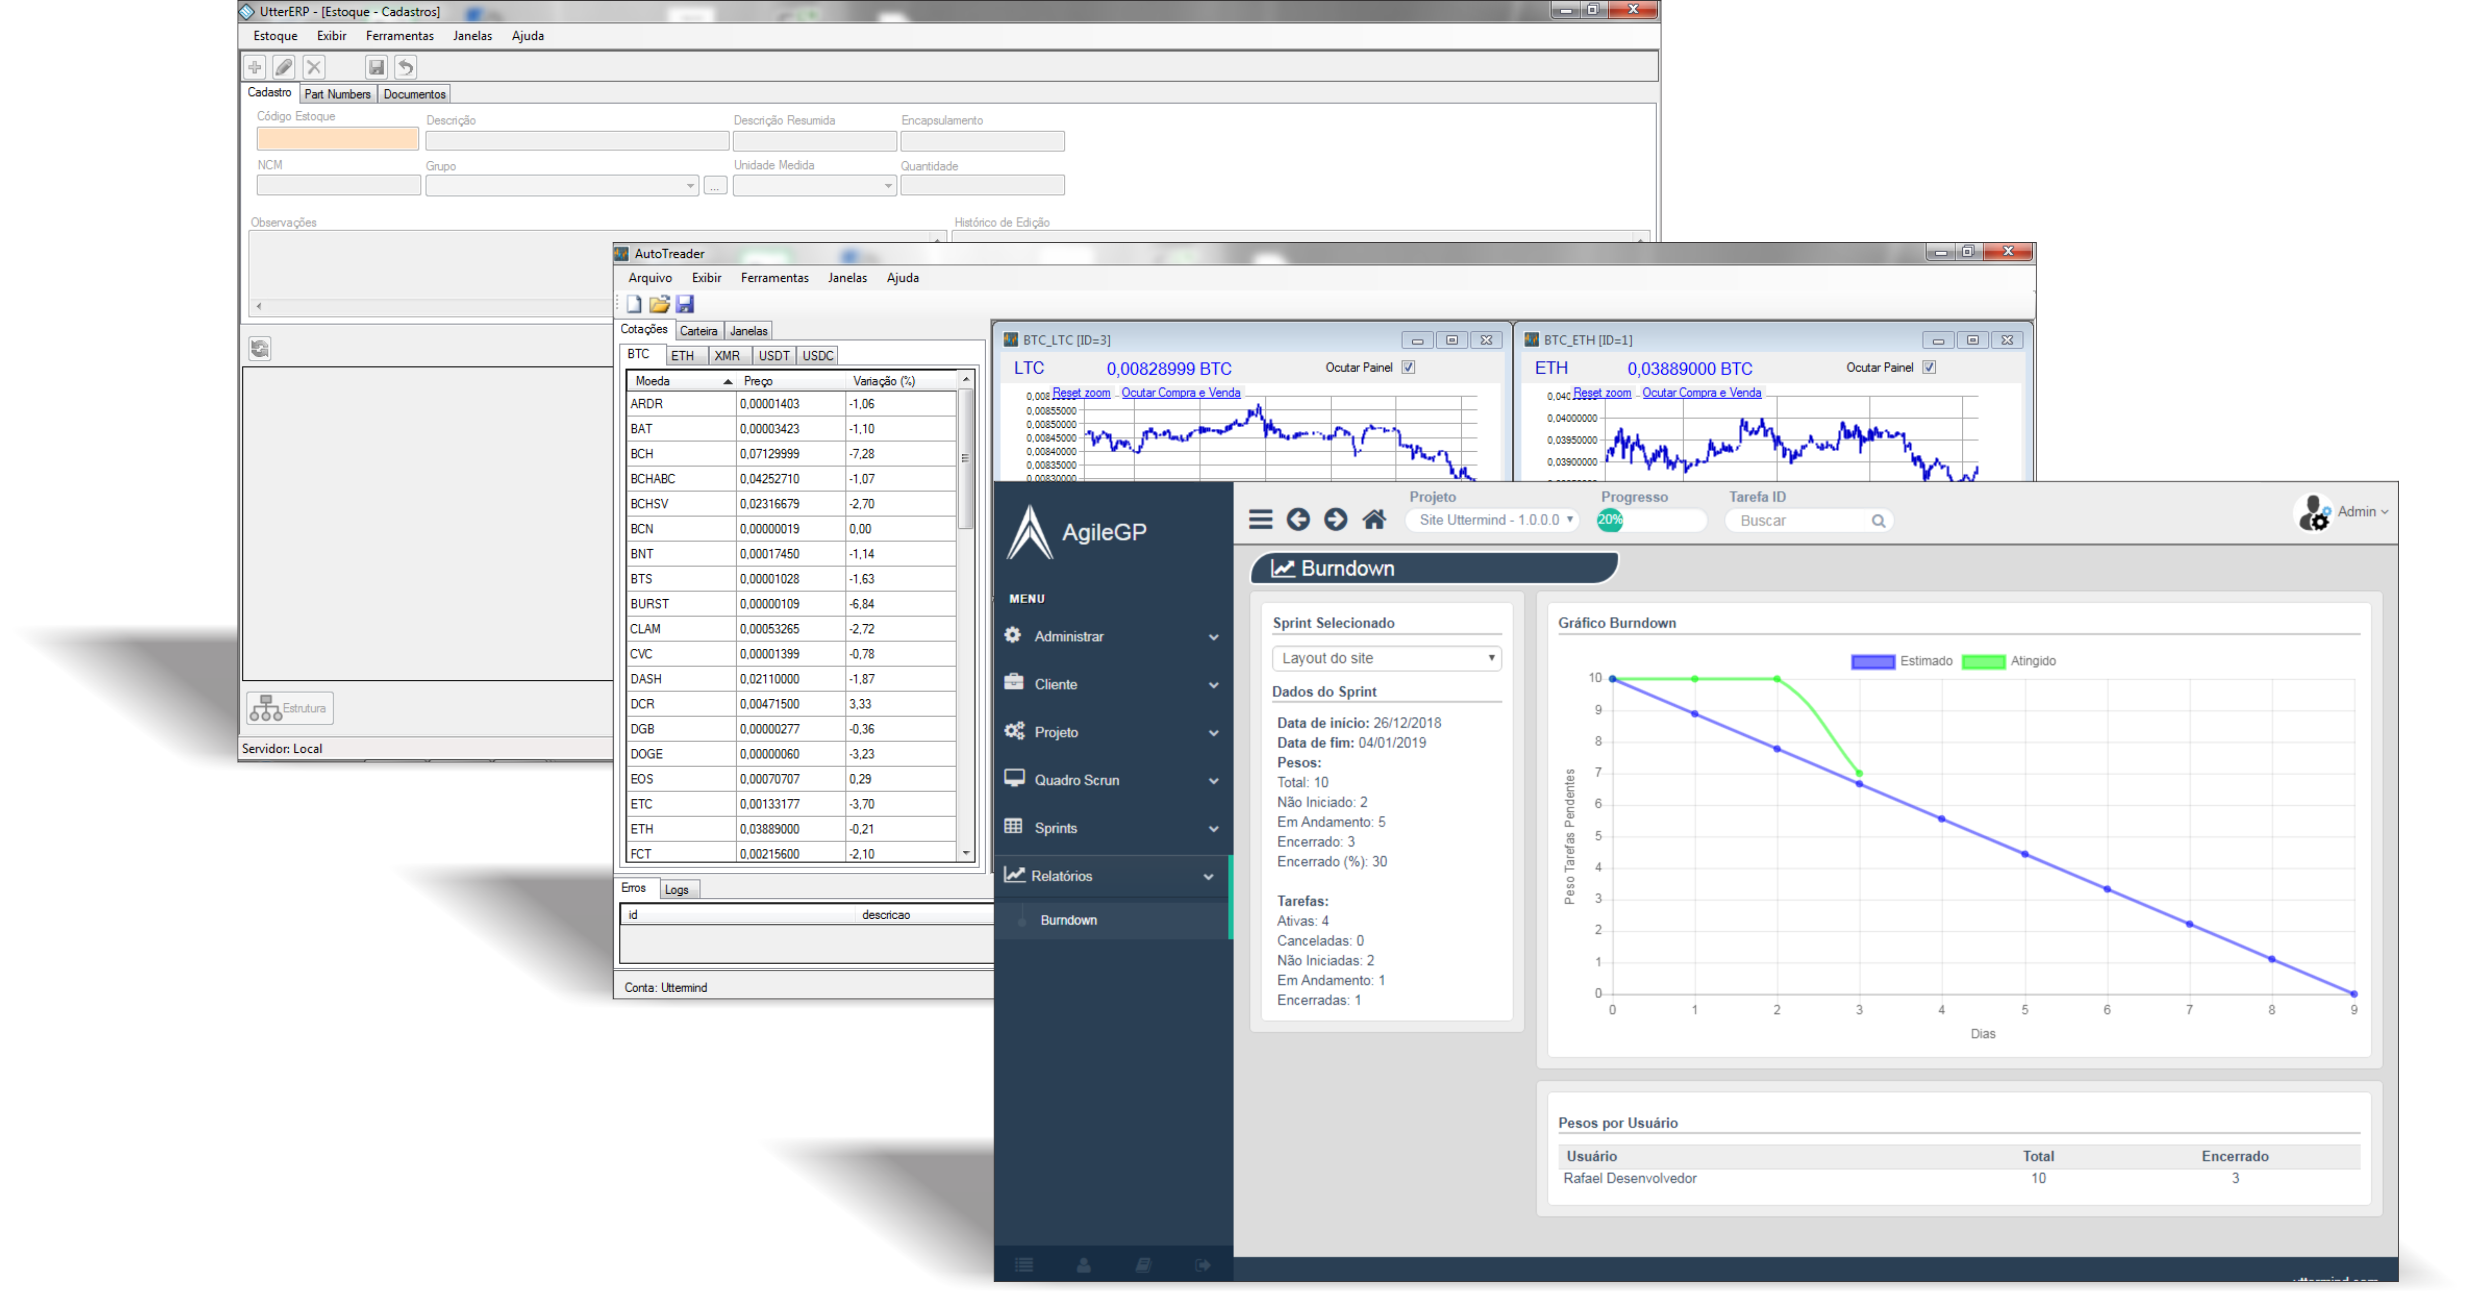Click the user icon in AgileGP sidebar footer

(1084, 1265)
